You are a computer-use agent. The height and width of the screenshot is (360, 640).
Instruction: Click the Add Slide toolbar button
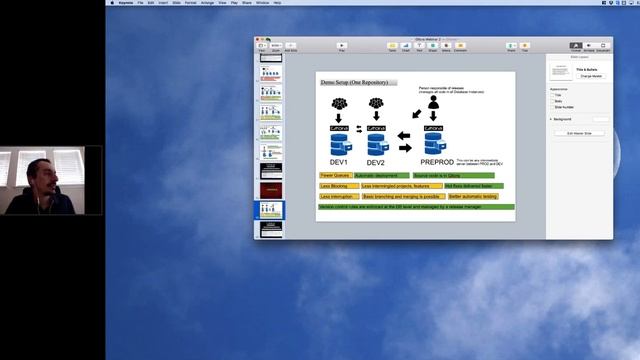291,46
